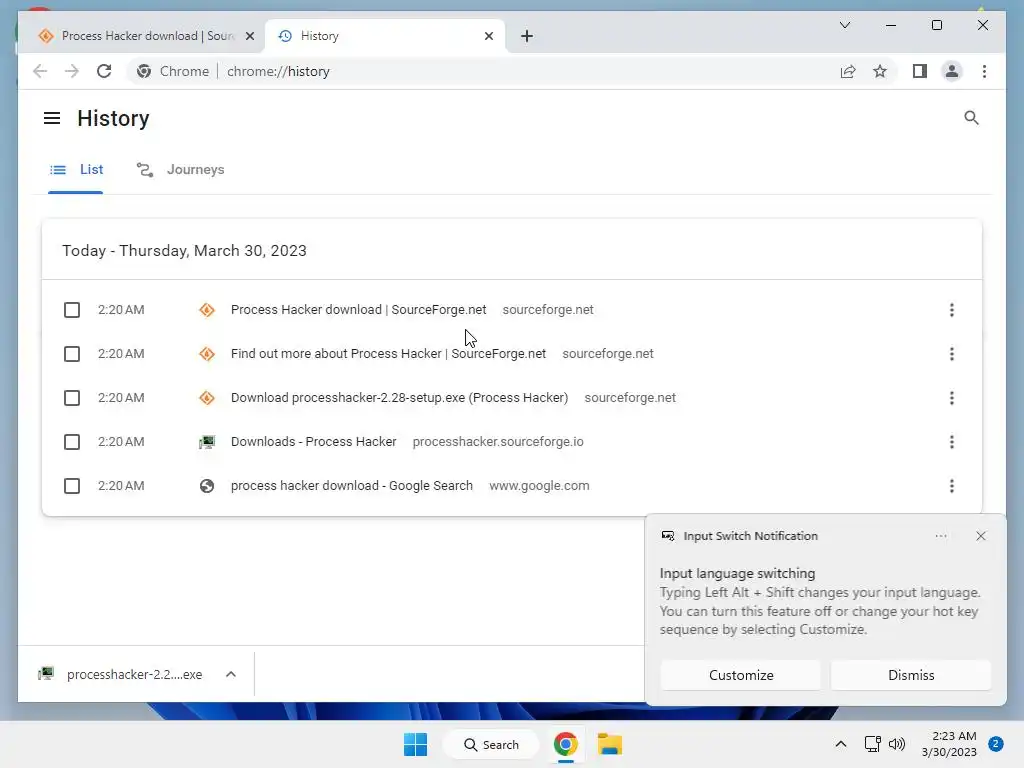This screenshot has width=1024, height=768.
Task: Open a new tab with the plus button
Action: click(527, 36)
